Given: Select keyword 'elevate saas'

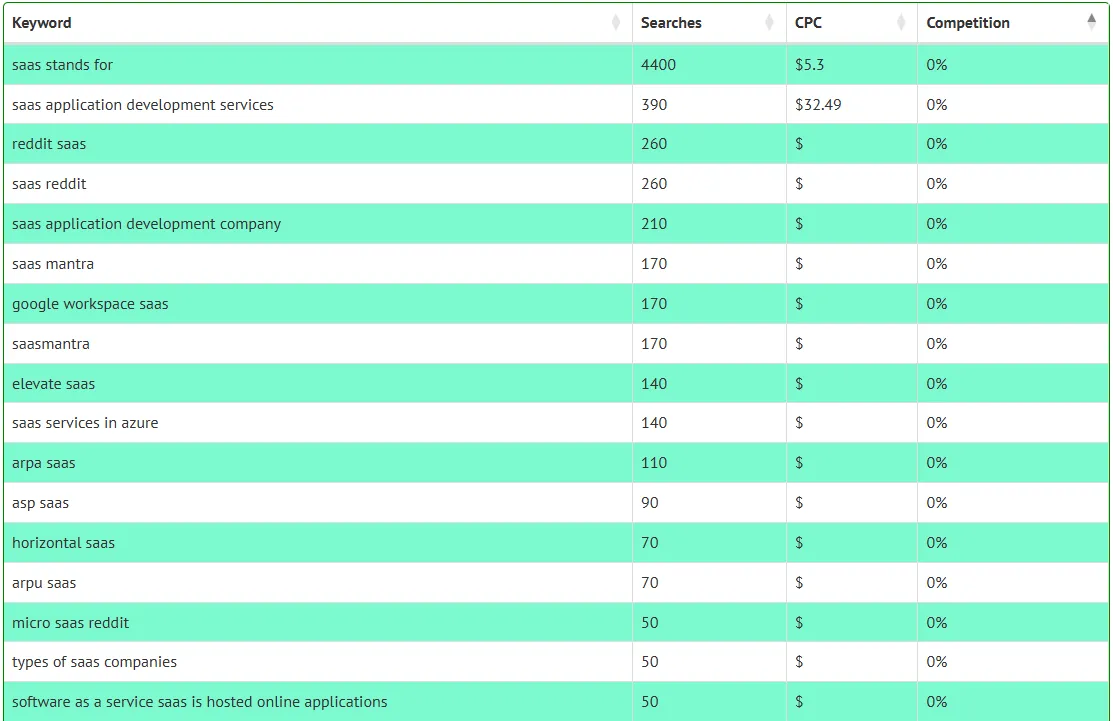Looking at the screenshot, I should pyautogui.click(x=53, y=384).
